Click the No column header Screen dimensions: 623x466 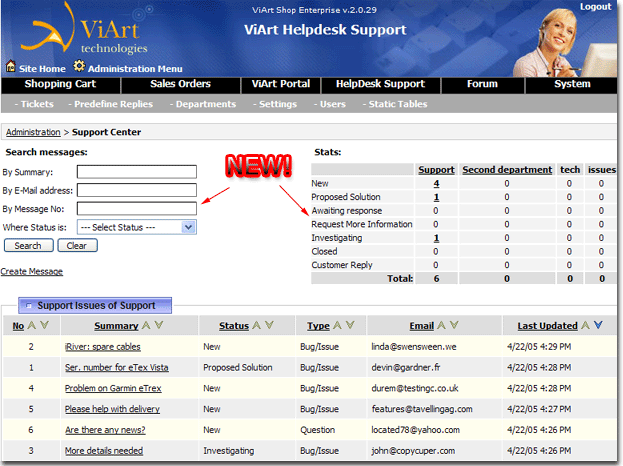18,326
